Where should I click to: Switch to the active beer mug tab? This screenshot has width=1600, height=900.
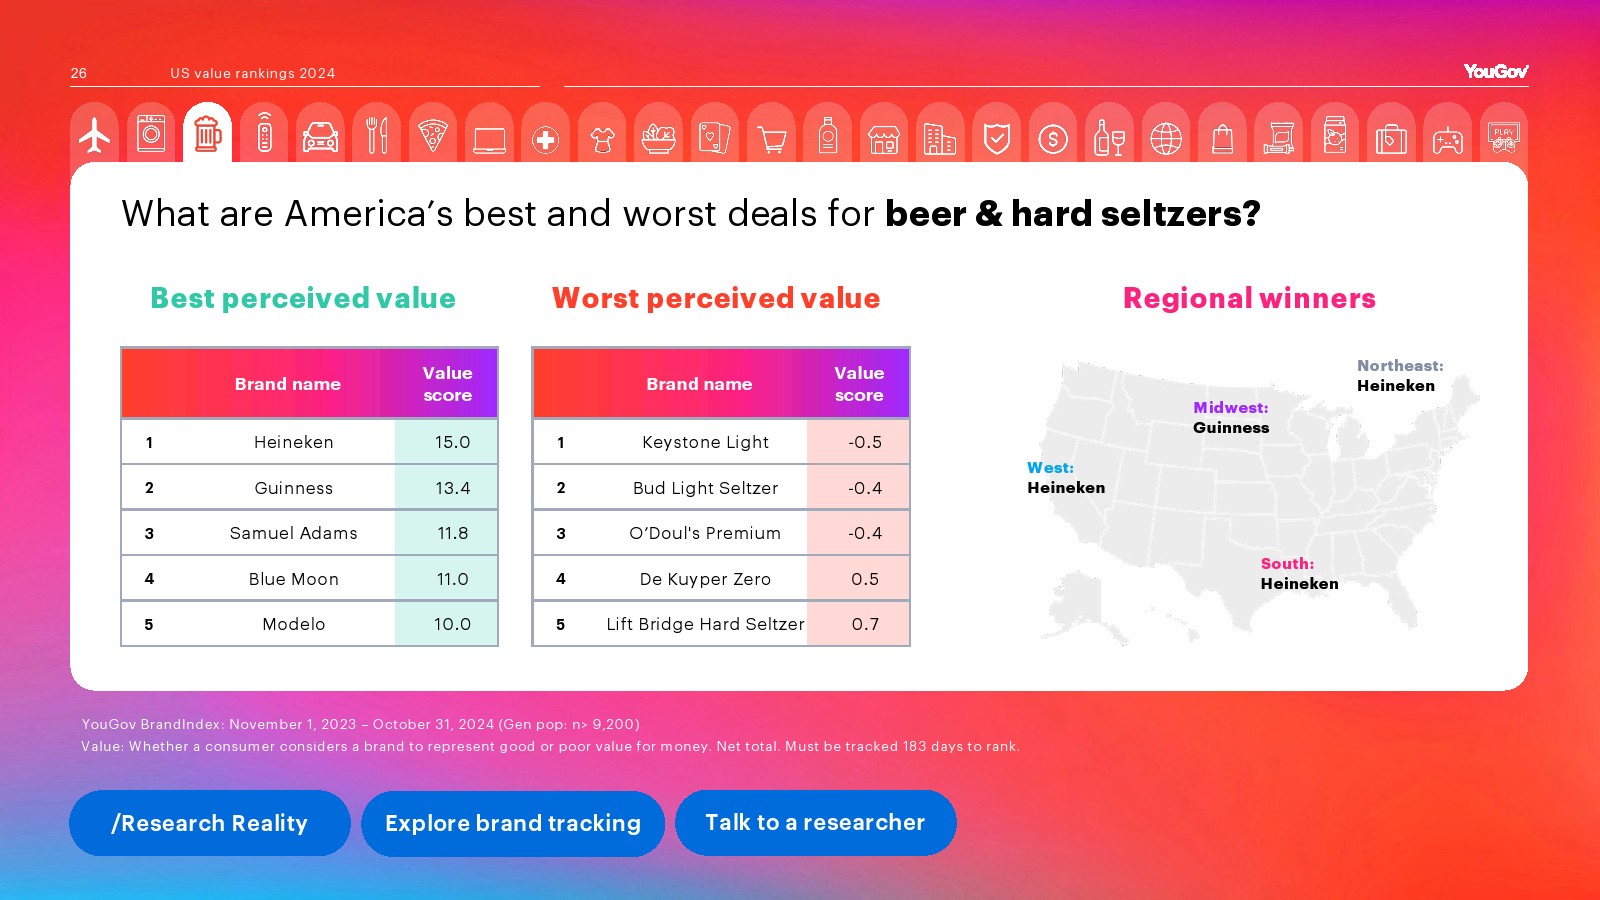click(x=208, y=134)
